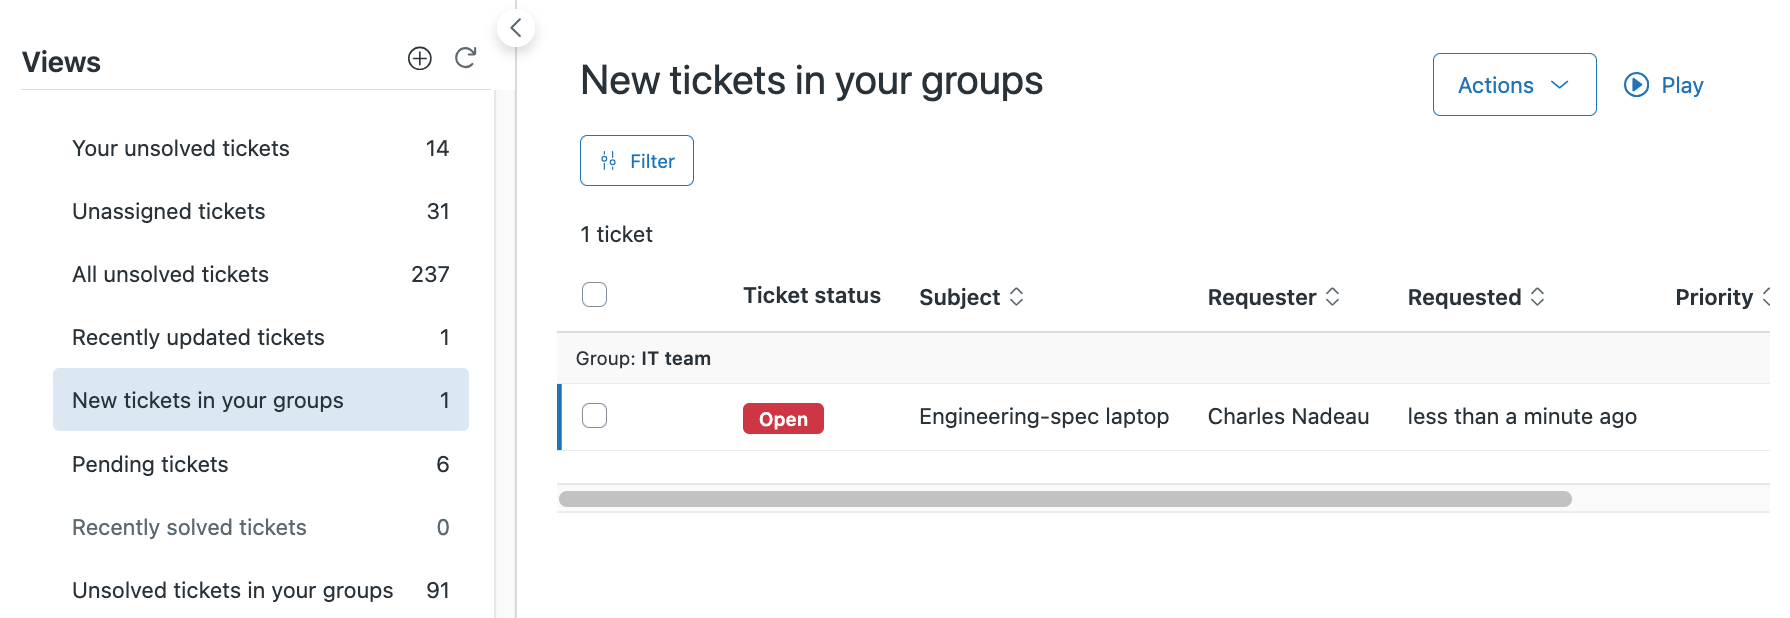The height and width of the screenshot is (618, 1790).
Task: Open the Actions dropdown menu
Action: [1514, 85]
